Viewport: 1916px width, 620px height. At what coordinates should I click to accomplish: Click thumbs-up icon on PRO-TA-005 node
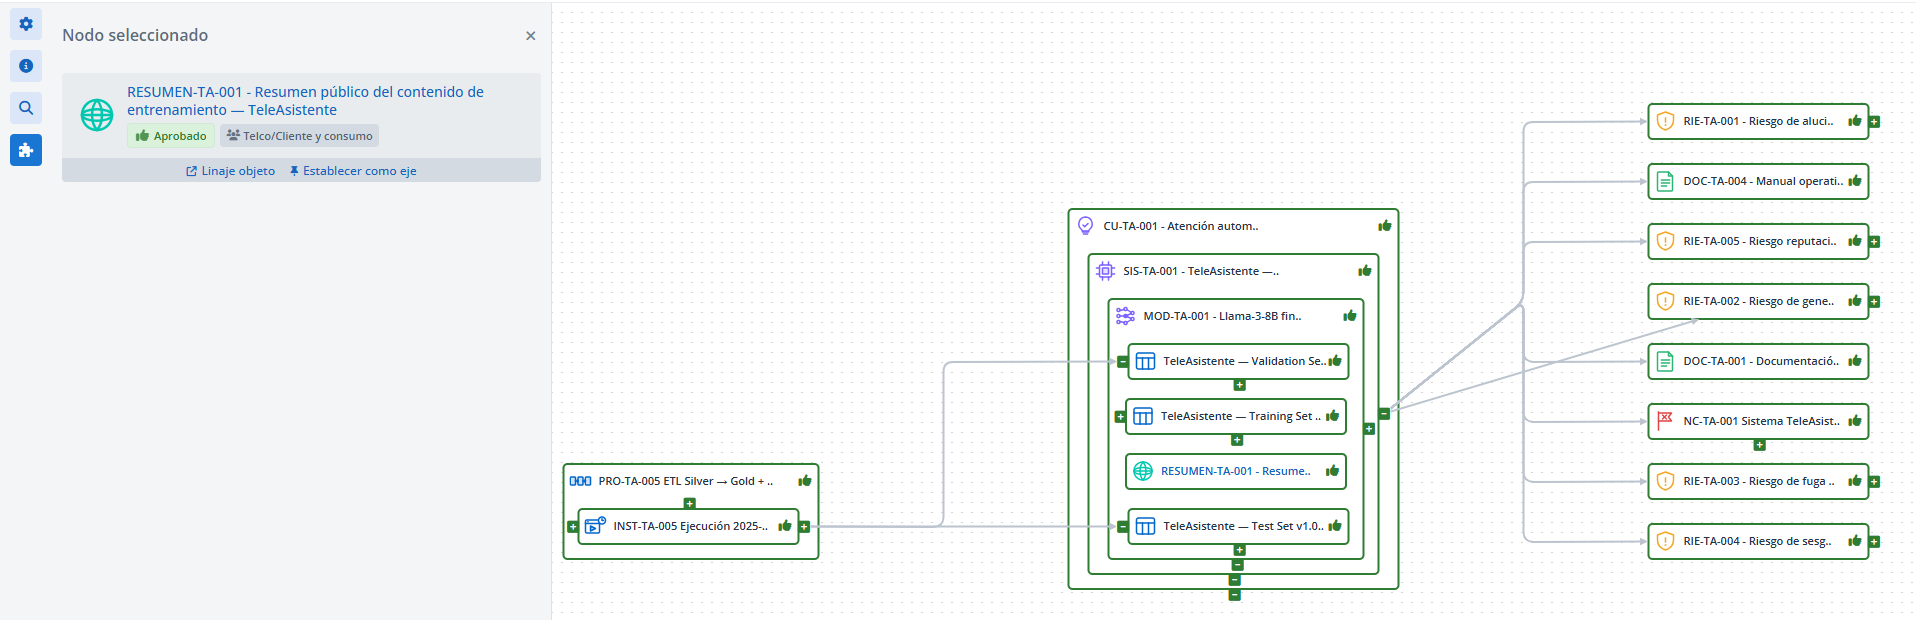804,481
